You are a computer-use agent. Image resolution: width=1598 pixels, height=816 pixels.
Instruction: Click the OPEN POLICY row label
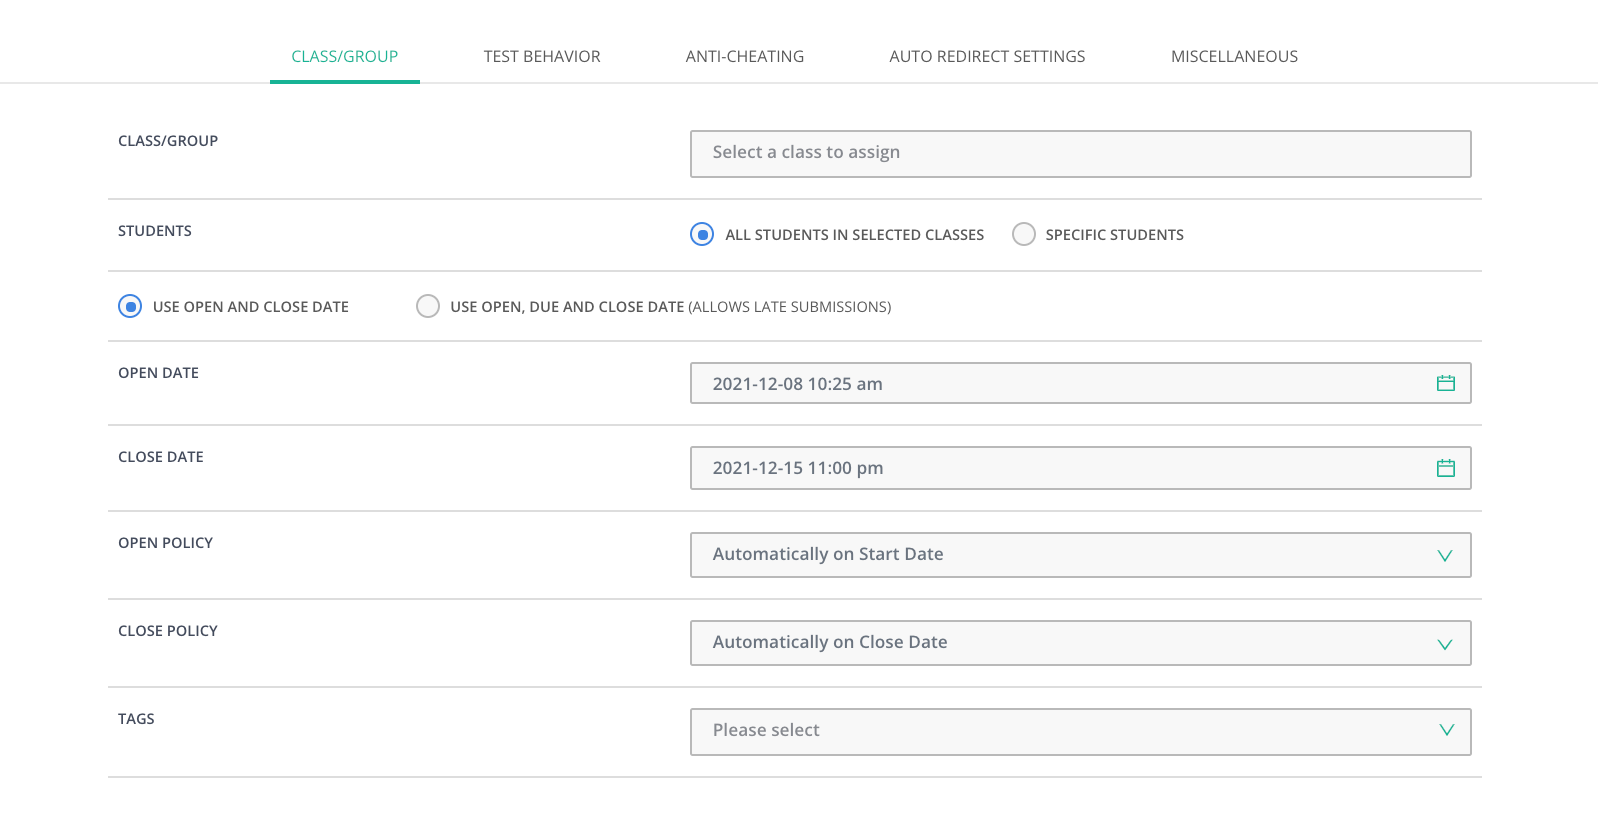click(166, 543)
